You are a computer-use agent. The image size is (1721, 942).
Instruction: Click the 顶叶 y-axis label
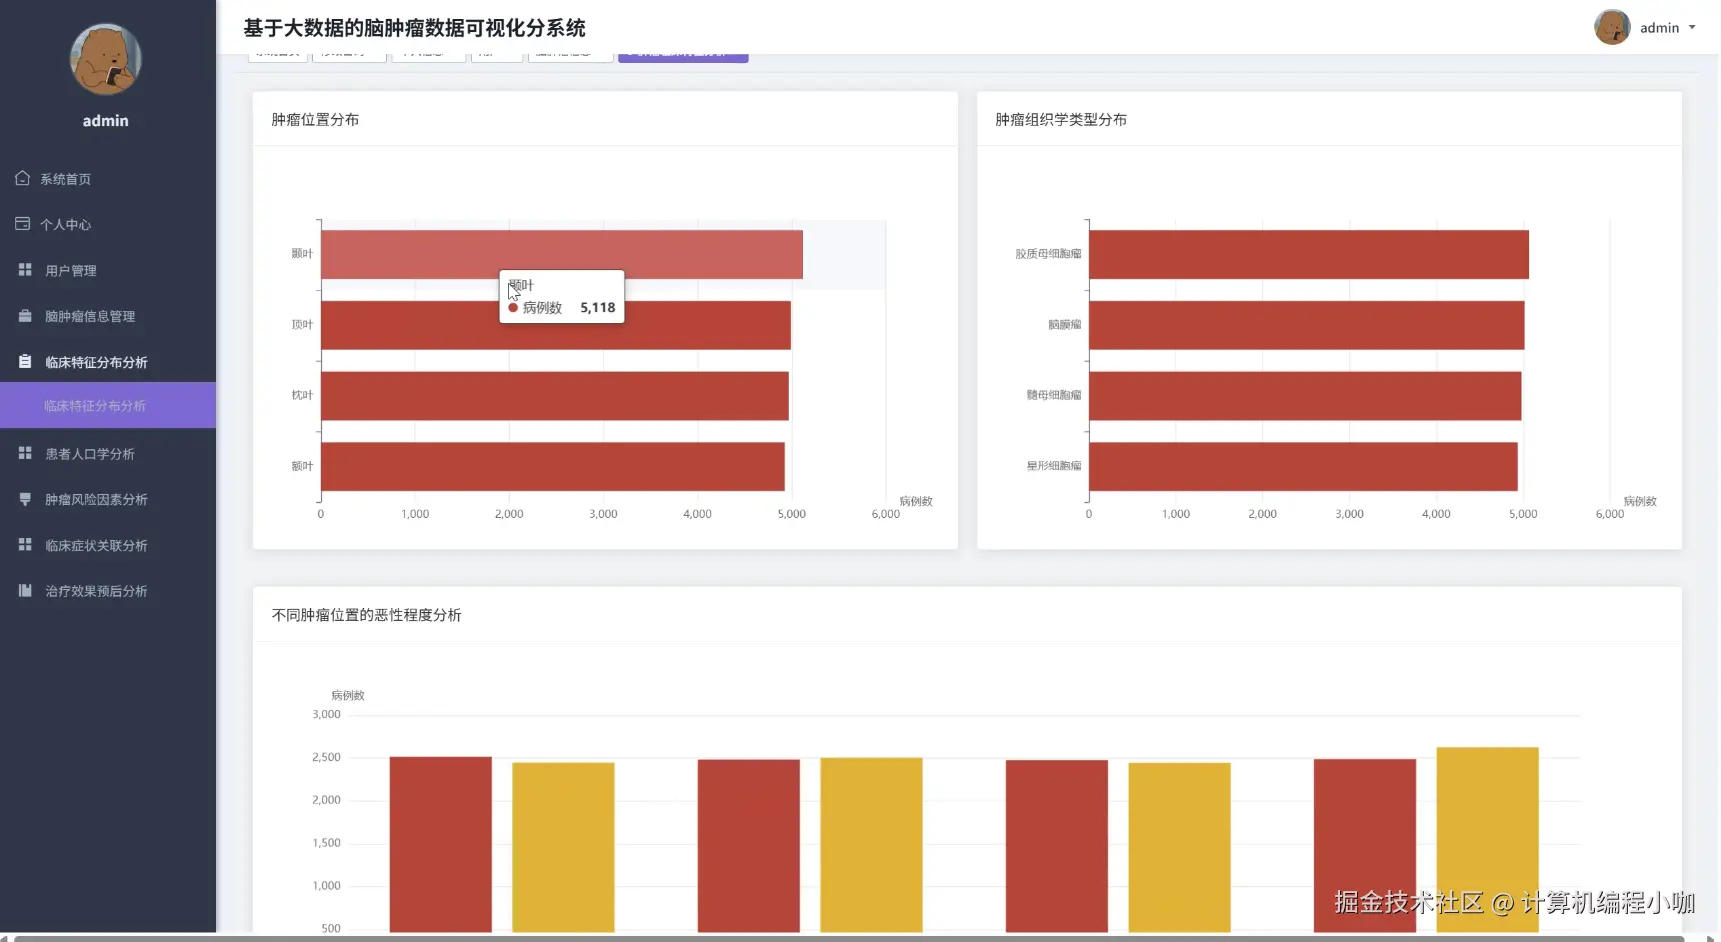[x=302, y=324]
